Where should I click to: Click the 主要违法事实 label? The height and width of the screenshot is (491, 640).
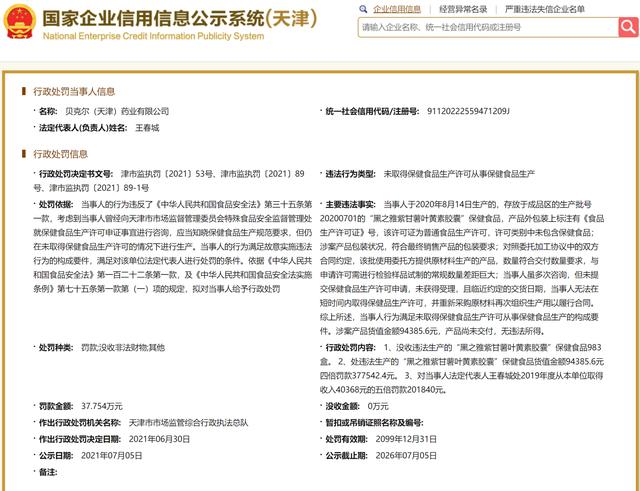point(351,204)
